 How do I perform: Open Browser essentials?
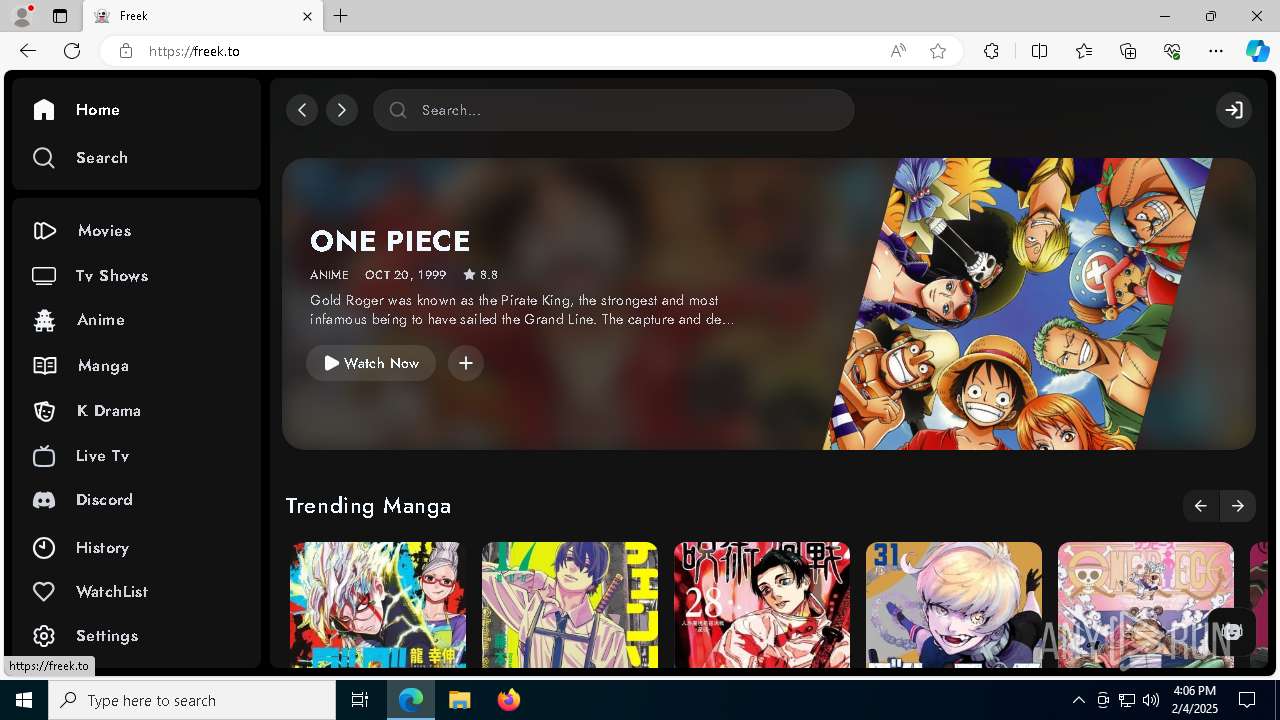tap(1172, 51)
